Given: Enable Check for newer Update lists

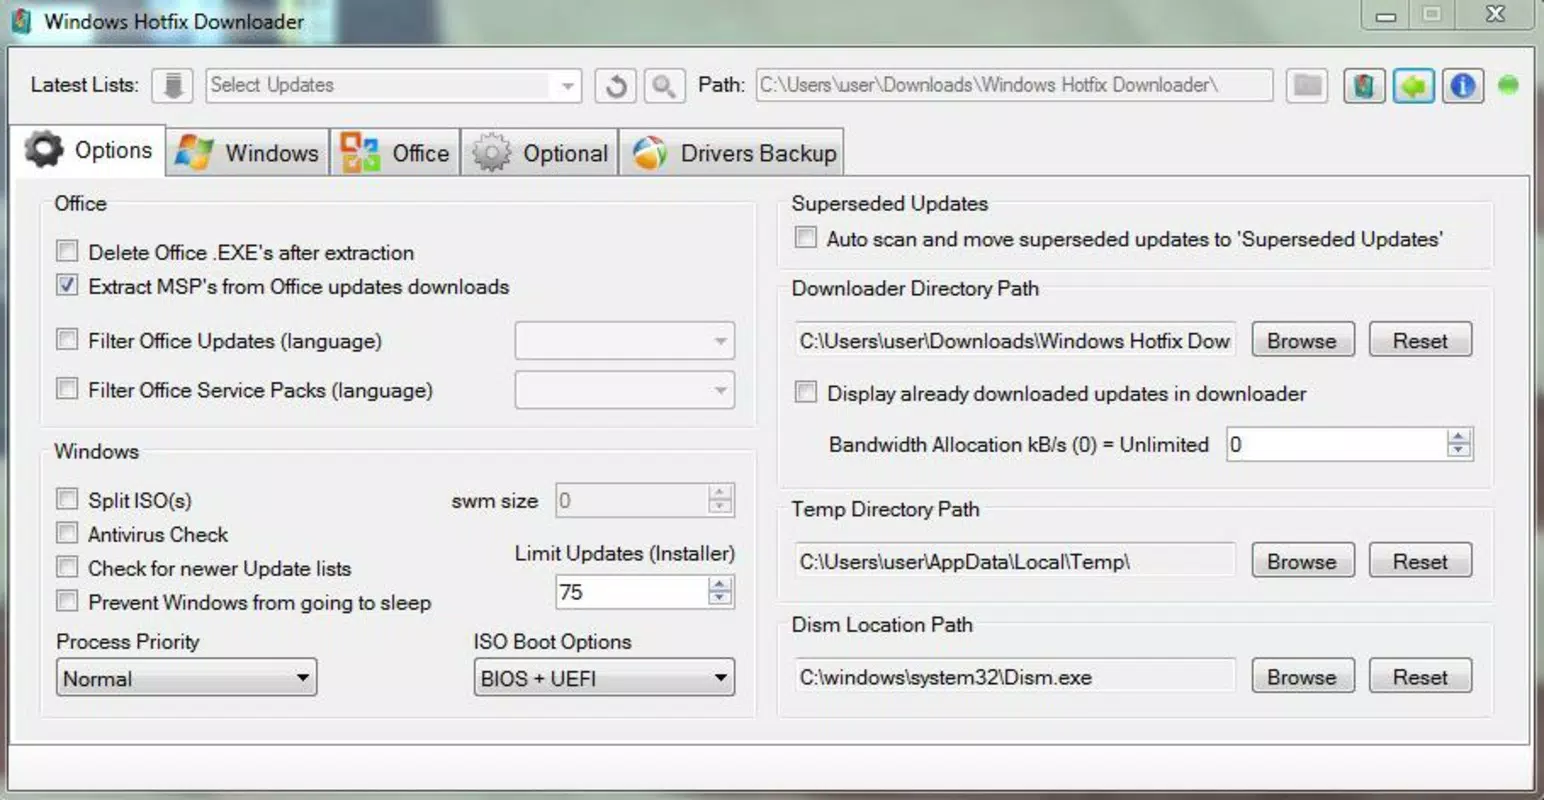Looking at the screenshot, I should 67,567.
